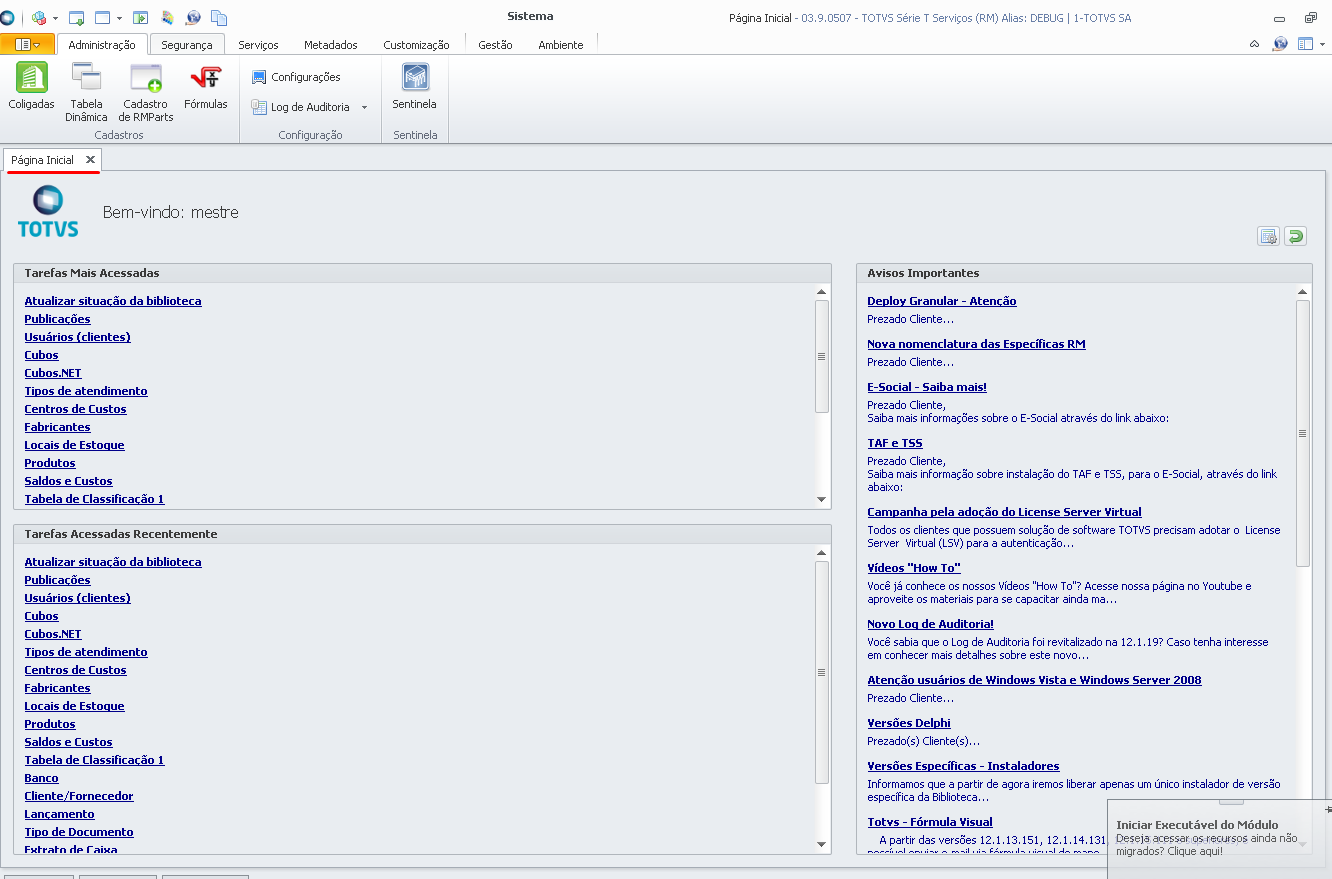1332x879 pixels.
Task: Click the globe icon at ribbon right end
Action: [1280, 44]
